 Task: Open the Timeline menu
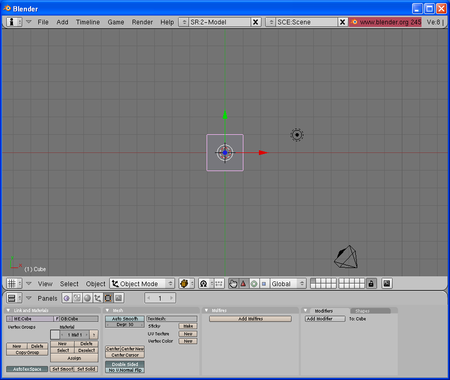click(88, 22)
